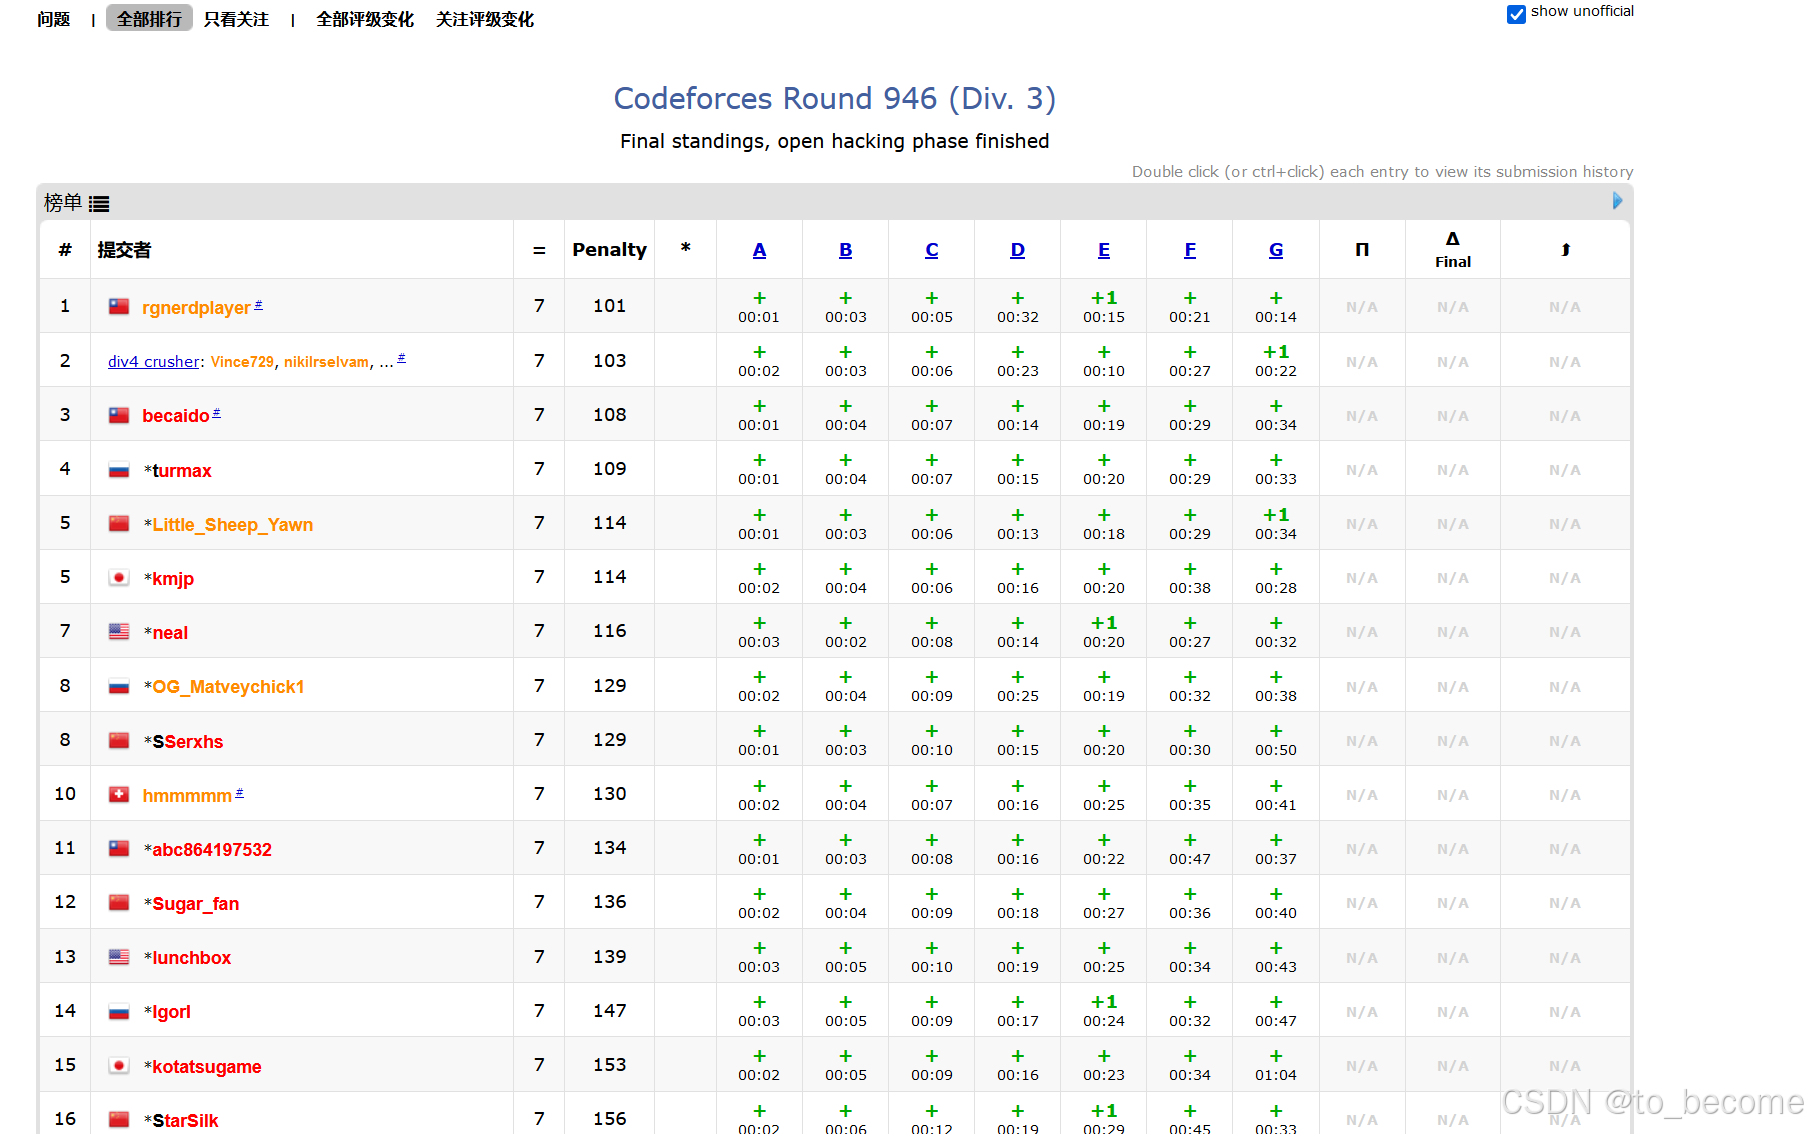The height and width of the screenshot is (1134, 1808).
Task: Open Sugar_fan profile link
Action: [x=196, y=904]
